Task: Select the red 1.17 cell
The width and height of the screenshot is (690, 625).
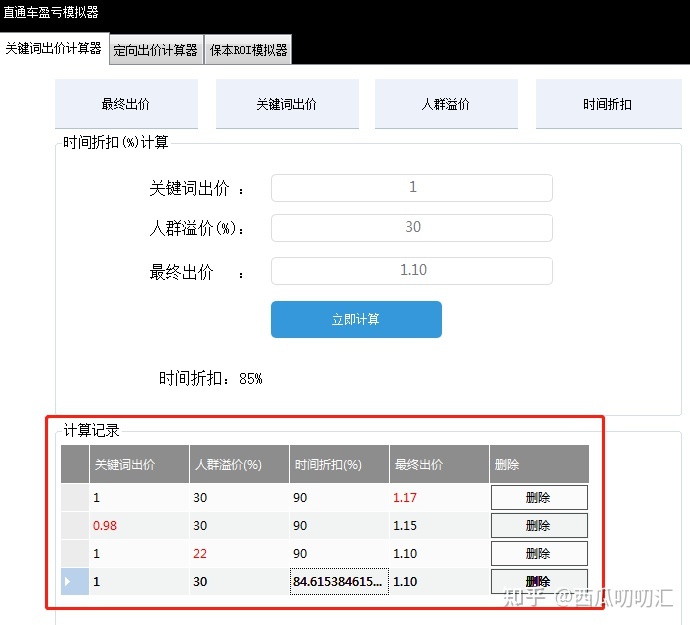Action: (x=439, y=498)
